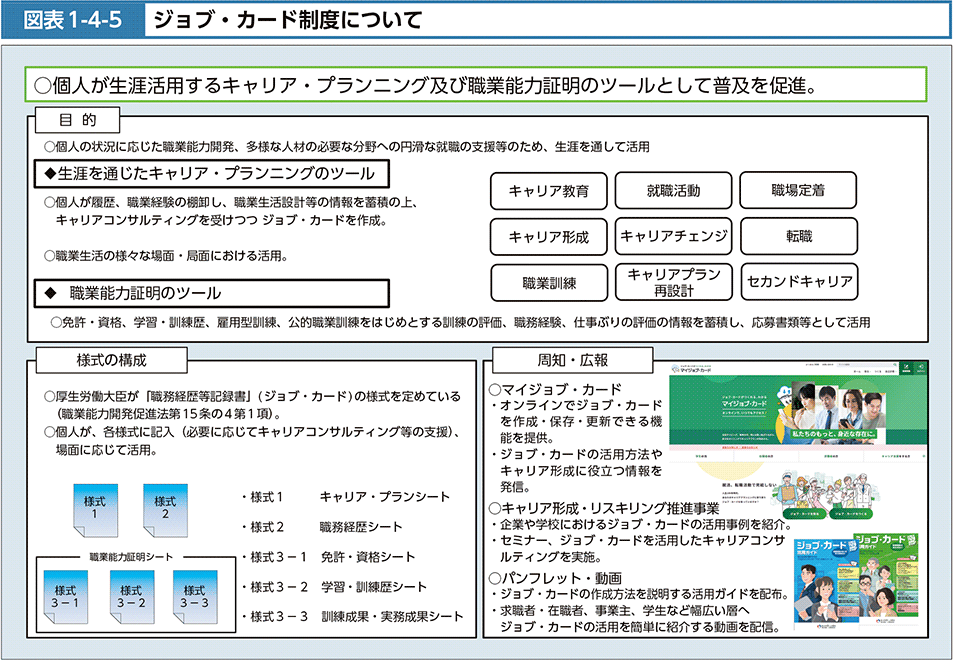
Task: Select the 様式3-2 sheet icon
Action: click(132, 597)
